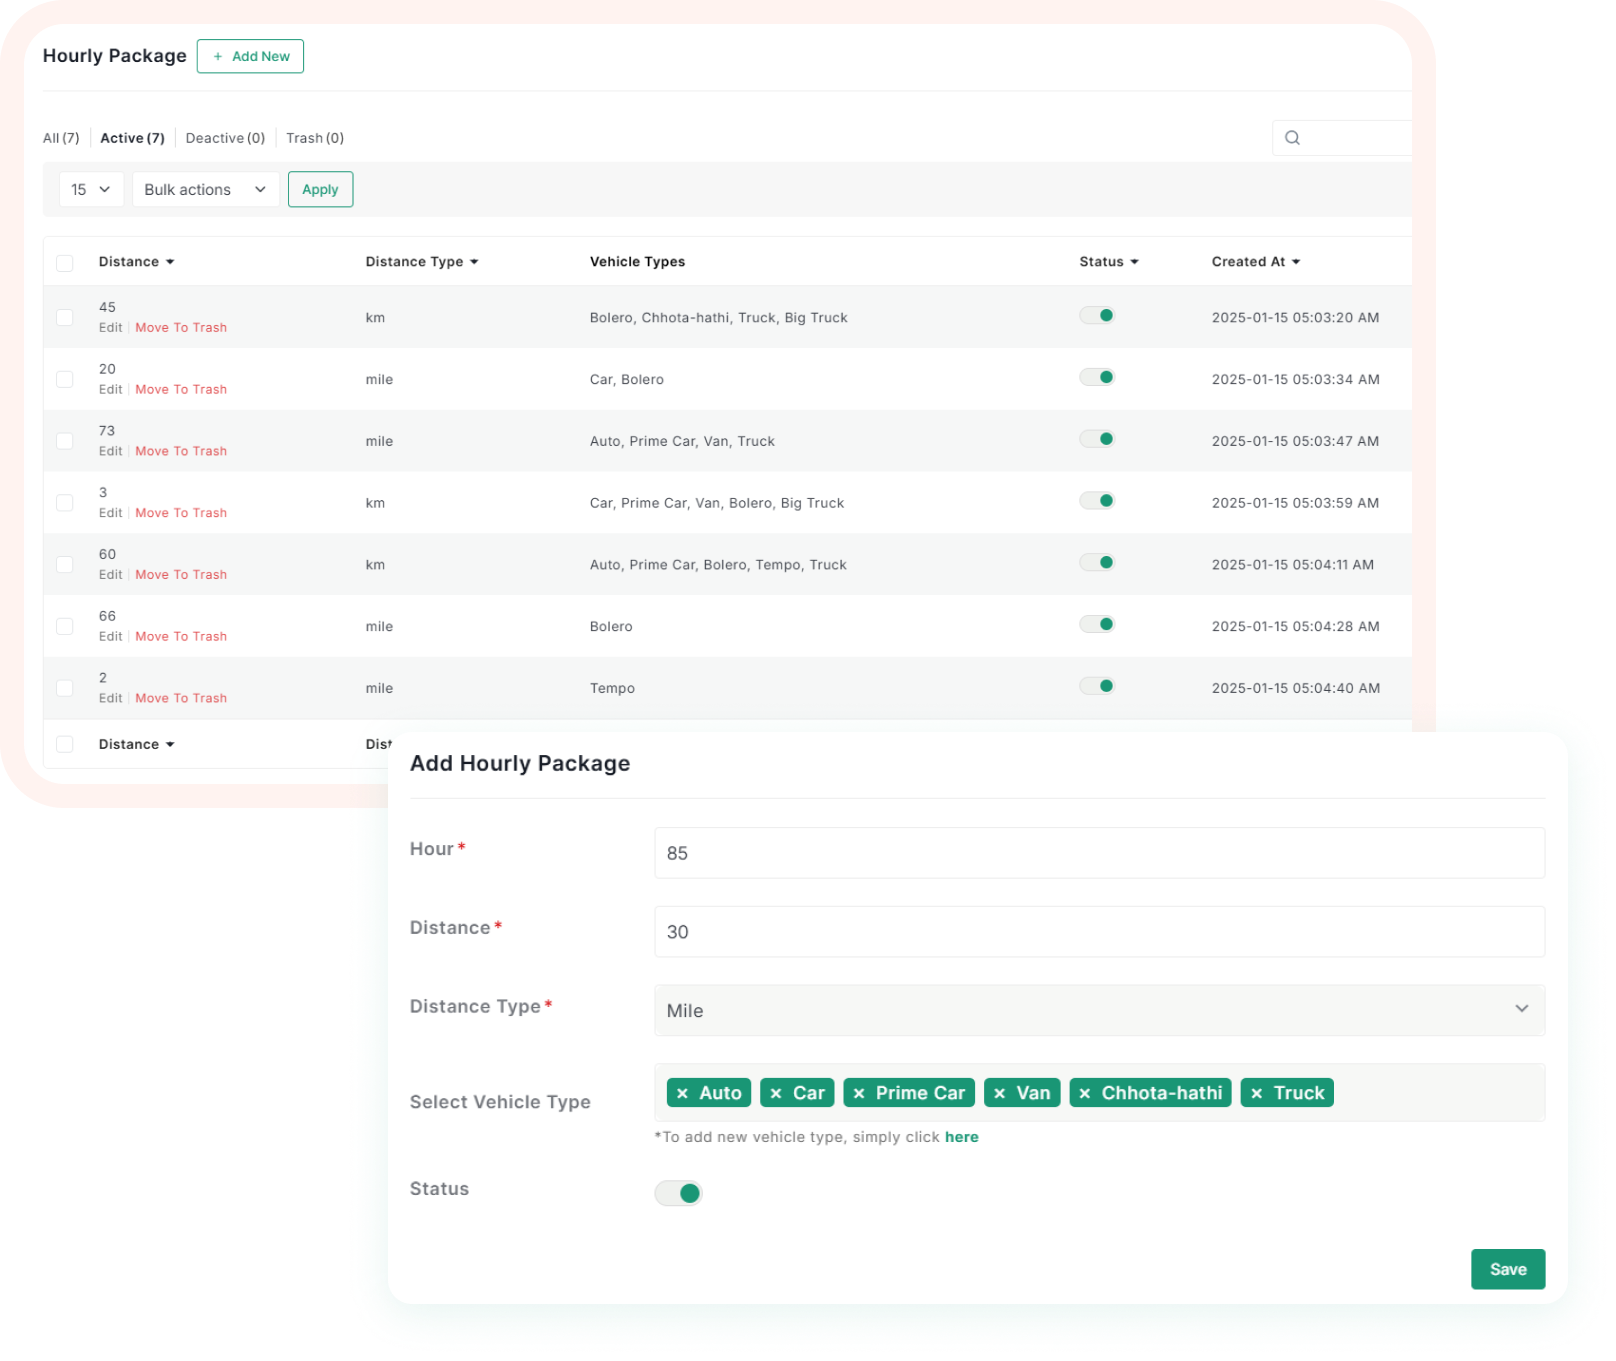Click into the Hour input field
The image size is (1616, 1361).
click(1098, 853)
